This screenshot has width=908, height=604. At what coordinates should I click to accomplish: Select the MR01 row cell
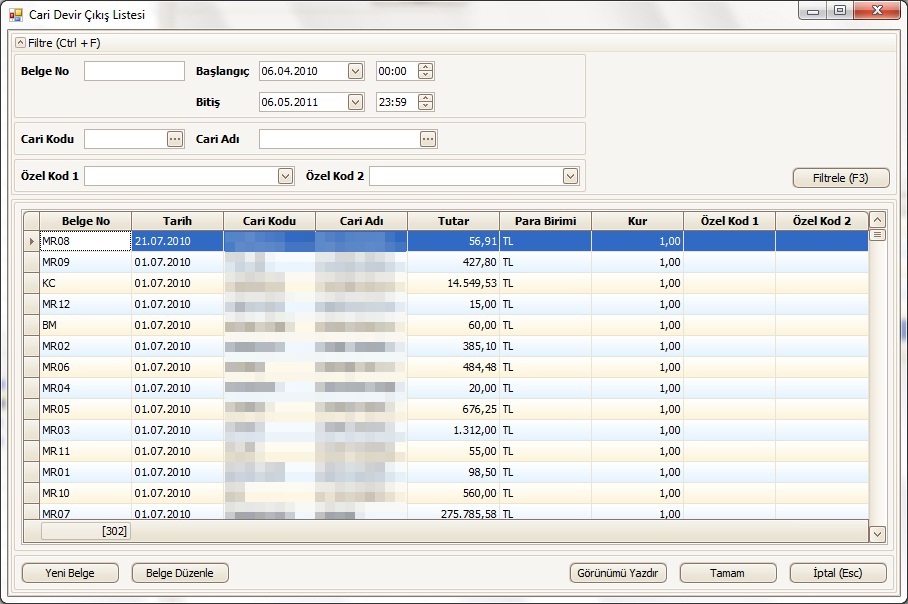tap(86, 472)
